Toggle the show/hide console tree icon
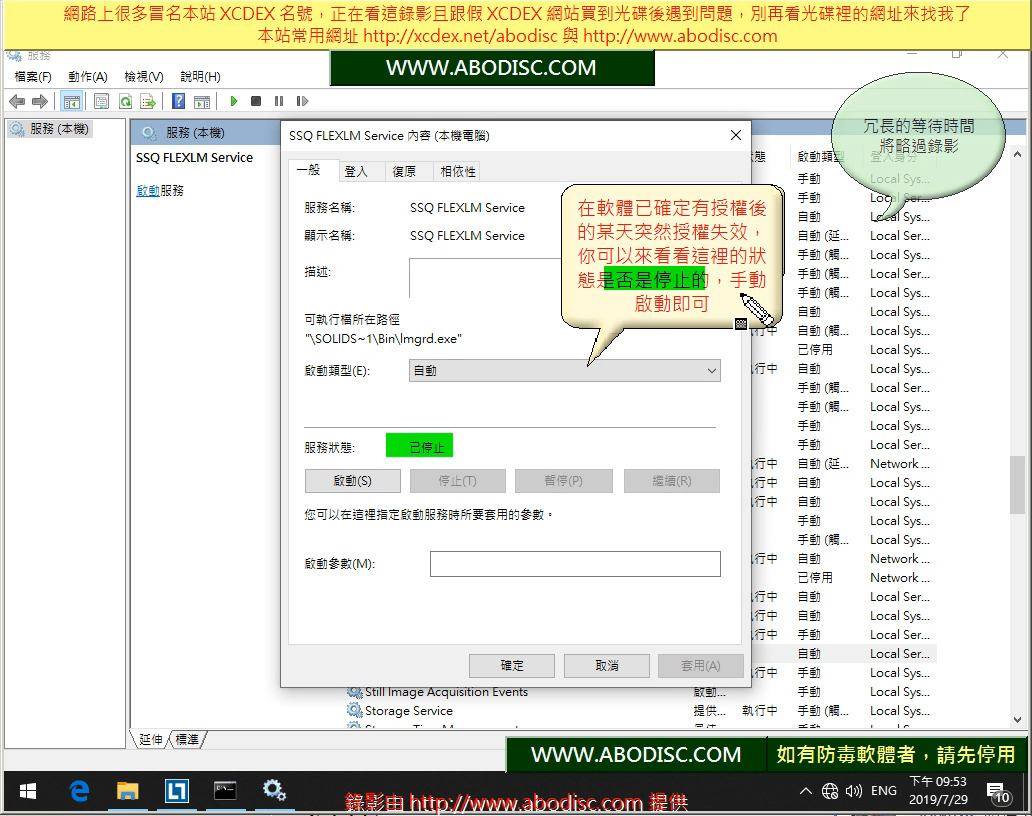The width and height of the screenshot is (1032, 816). [x=72, y=101]
